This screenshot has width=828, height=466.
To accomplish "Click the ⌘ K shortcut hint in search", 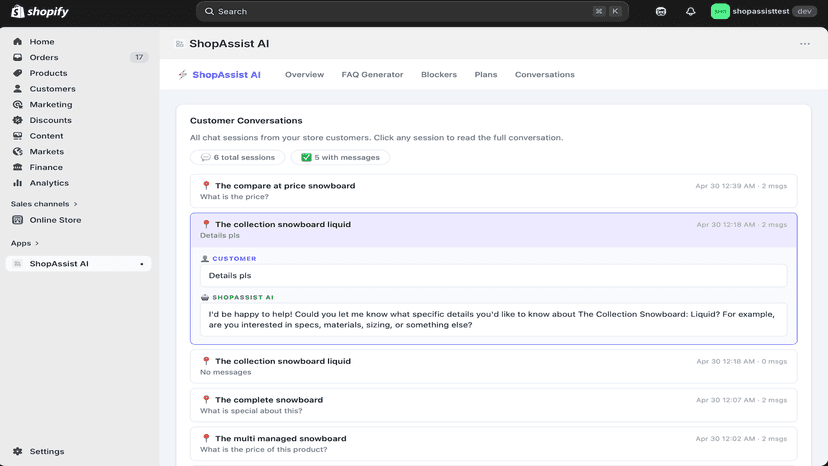I will pos(607,11).
